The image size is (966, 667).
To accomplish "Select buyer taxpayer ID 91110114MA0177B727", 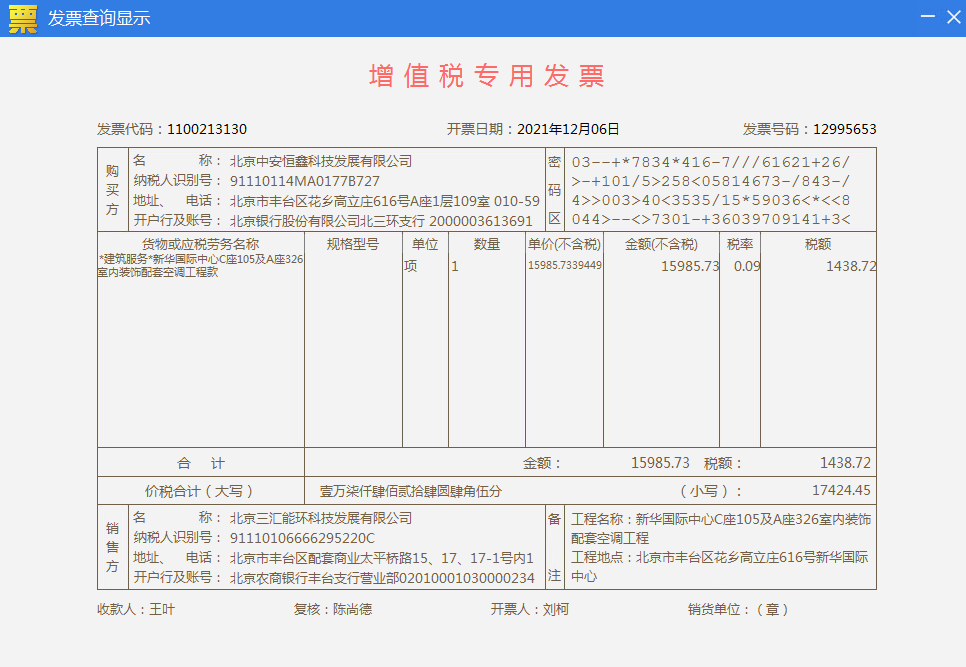I will point(305,181).
